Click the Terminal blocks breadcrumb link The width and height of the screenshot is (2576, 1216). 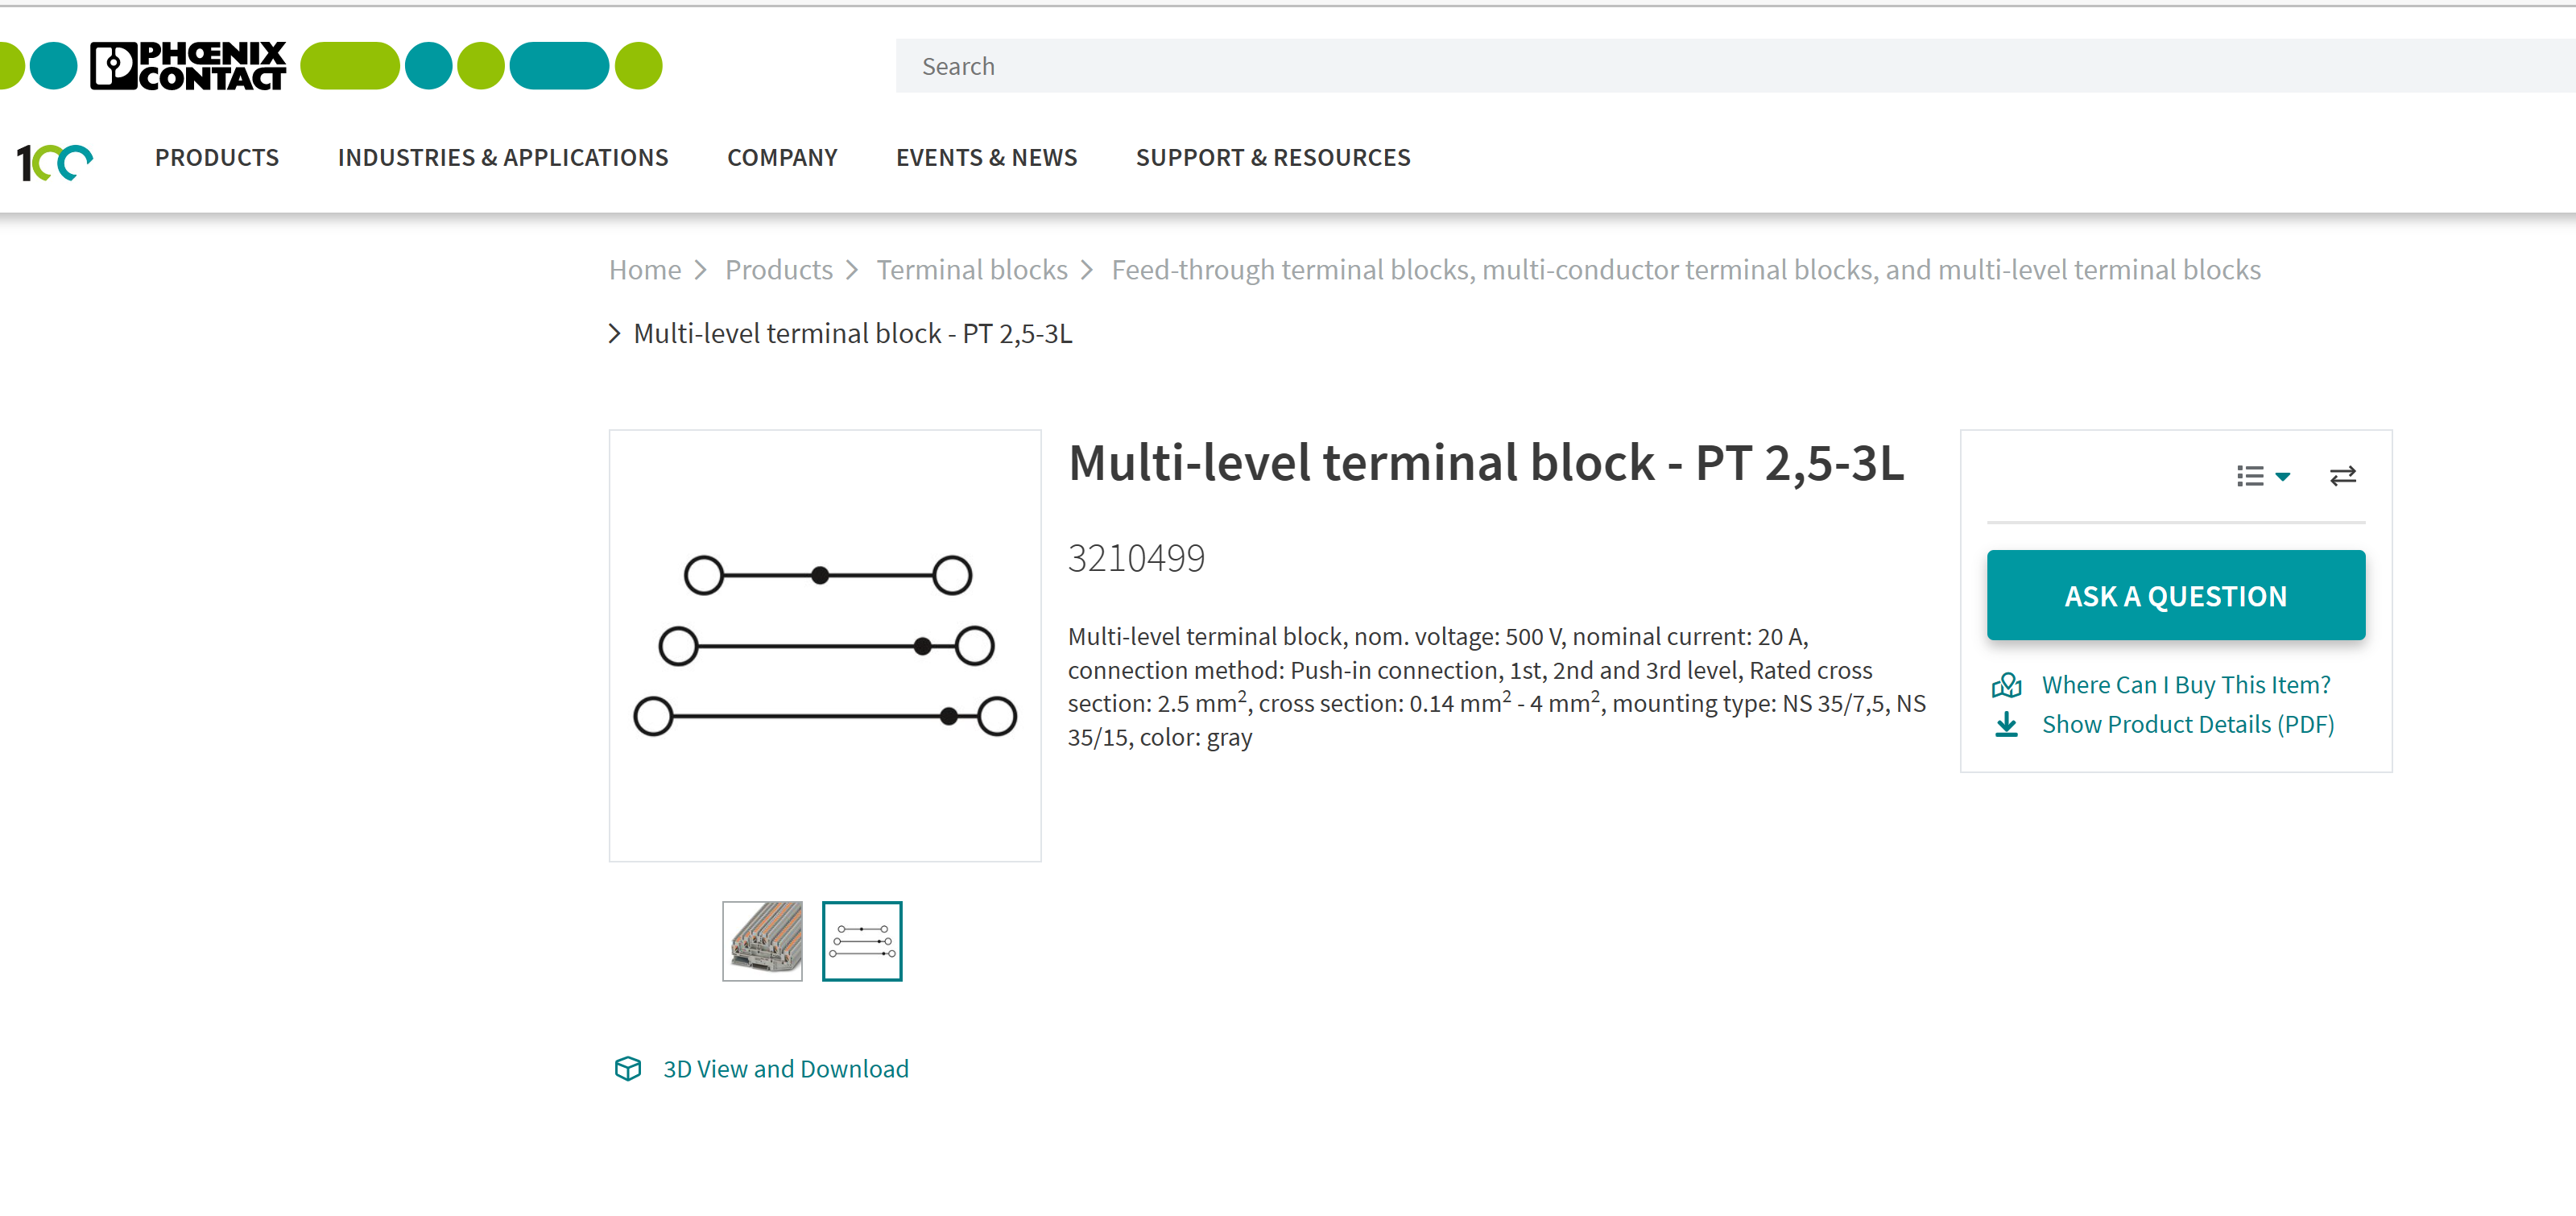(x=972, y=269)
